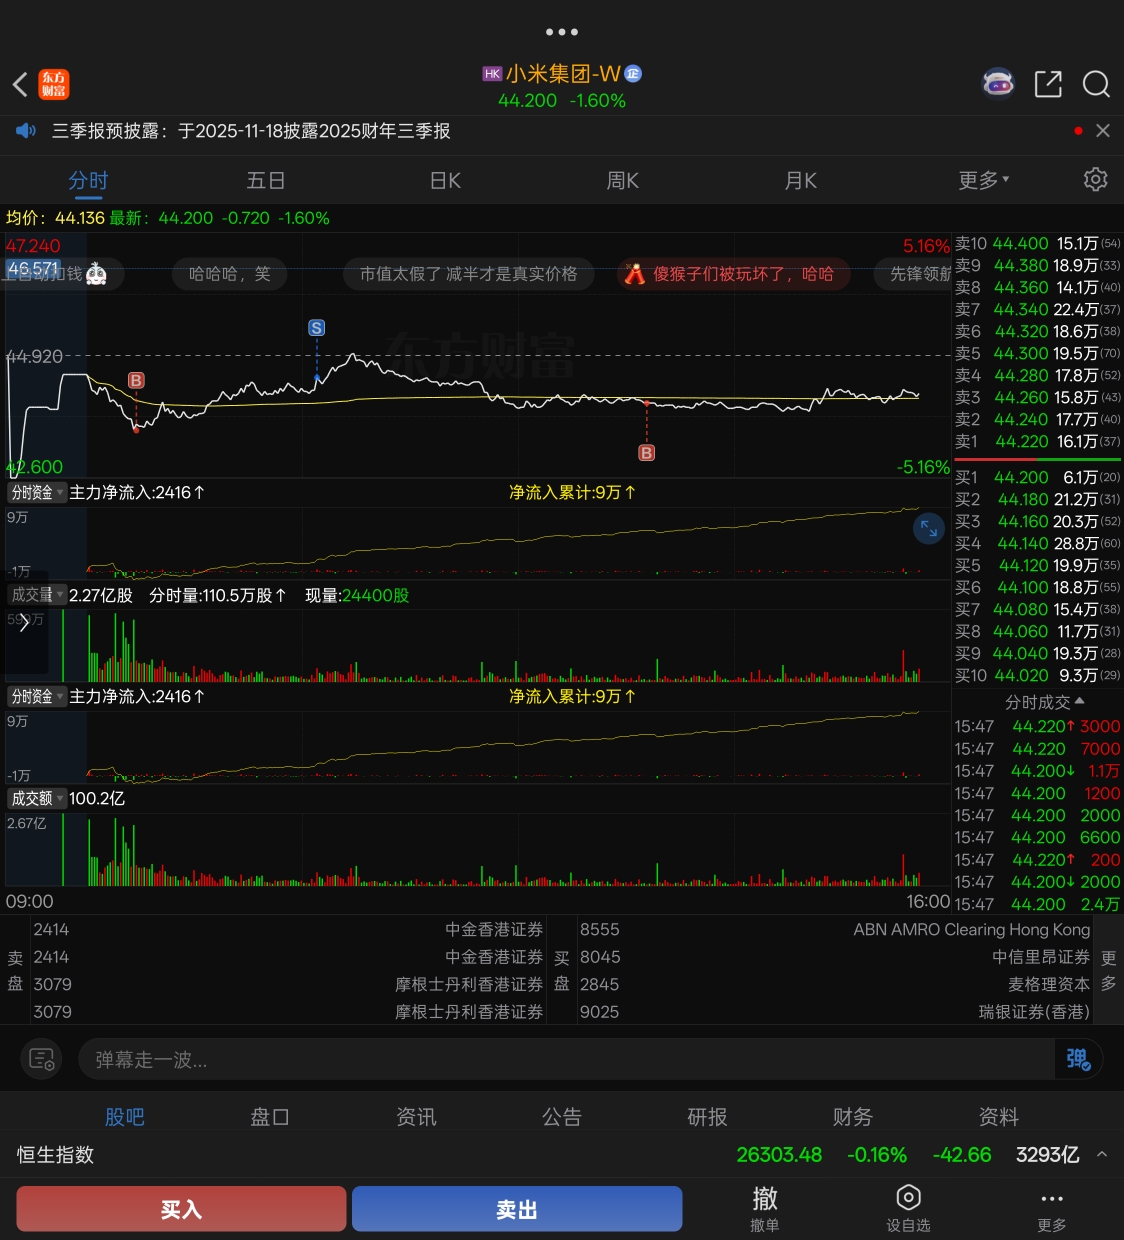The height and width of the screenshot is (1240, 1124).
Task: Open the 成交额 indicator dropdown
Action: (37, 798)
